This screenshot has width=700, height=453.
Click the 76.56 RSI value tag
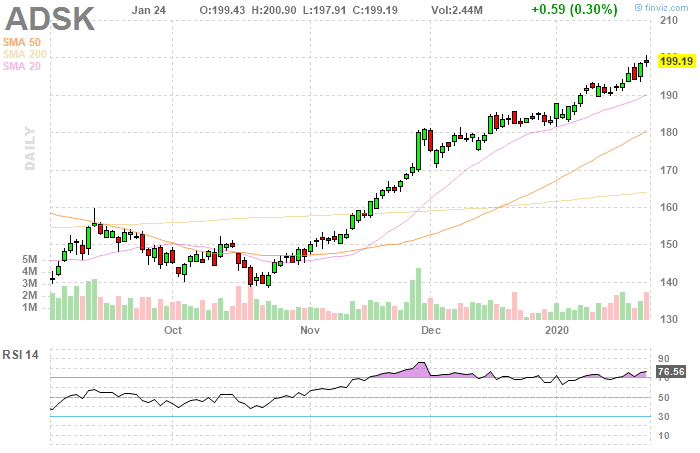coord(671,372)
